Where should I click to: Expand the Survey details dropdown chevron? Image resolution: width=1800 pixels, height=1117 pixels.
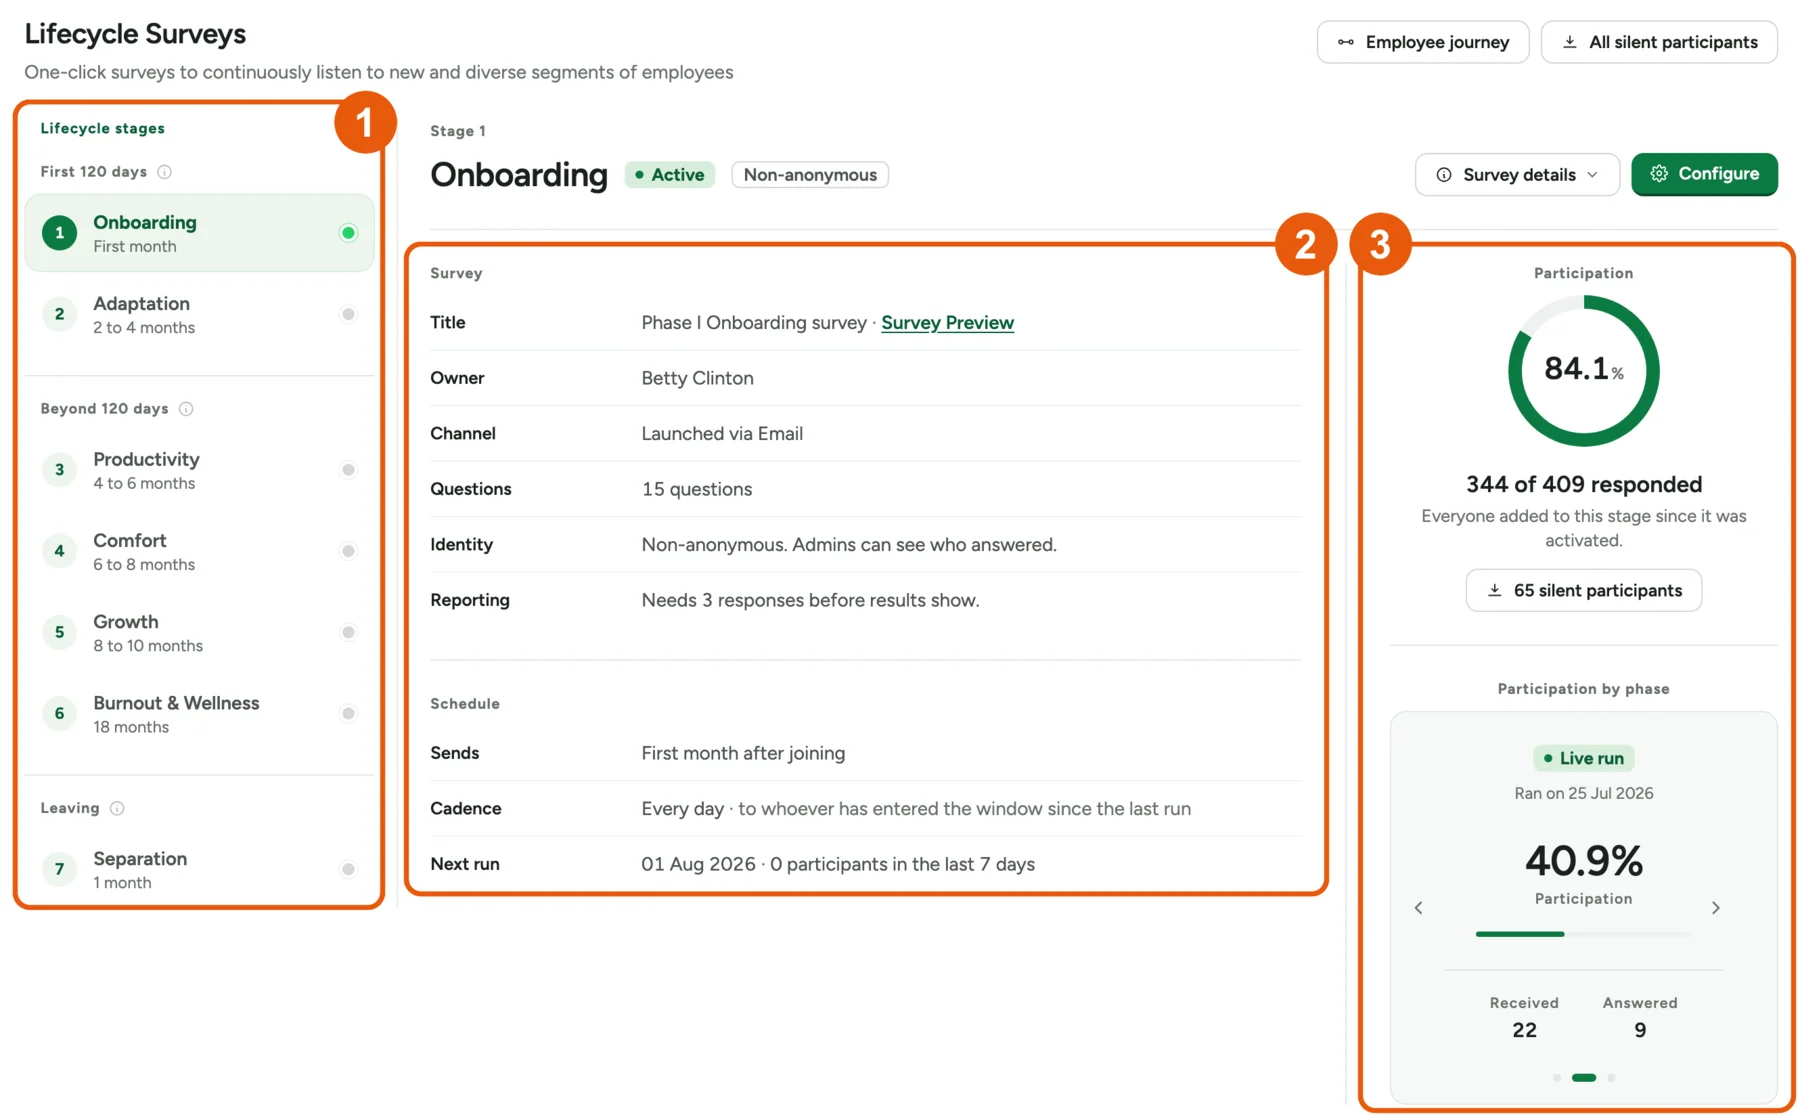coord(1593,175)
